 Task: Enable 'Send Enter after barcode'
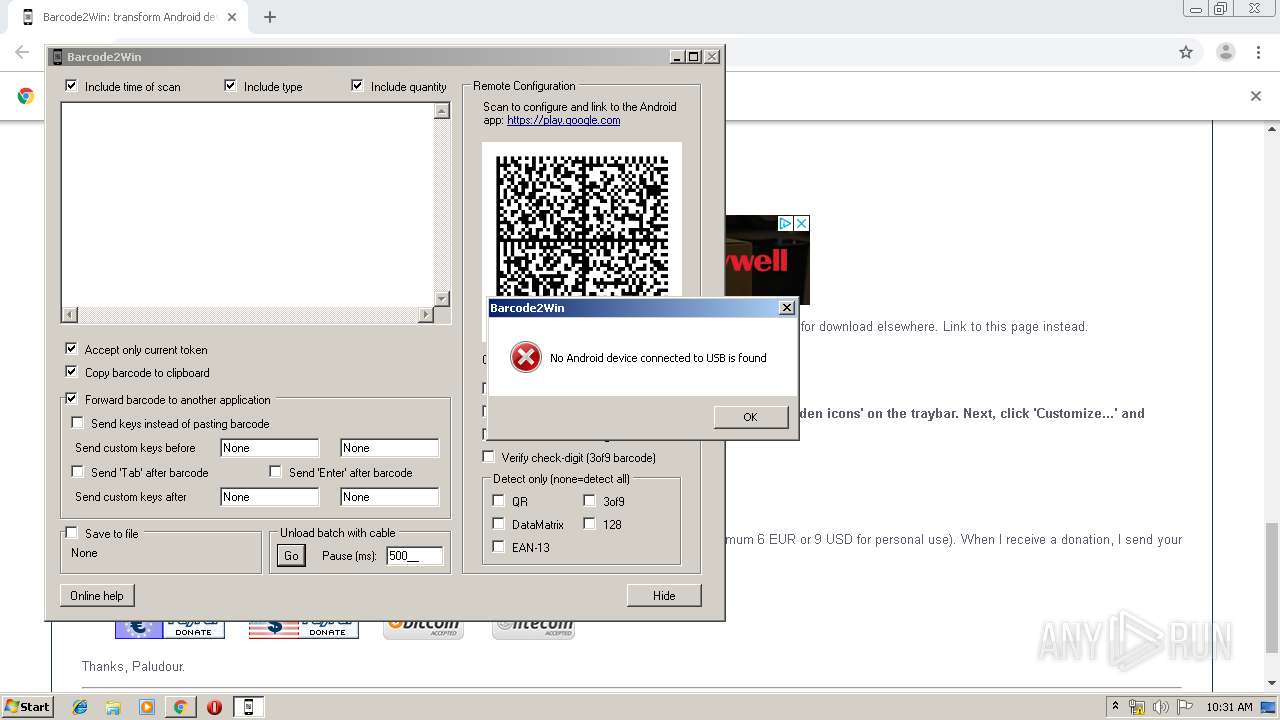[x=275, y=472]
